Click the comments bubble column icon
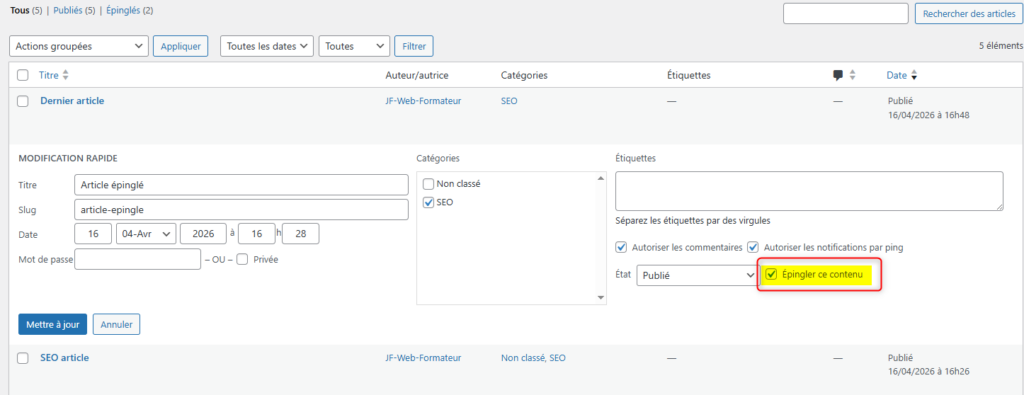 tap(838, 76)
